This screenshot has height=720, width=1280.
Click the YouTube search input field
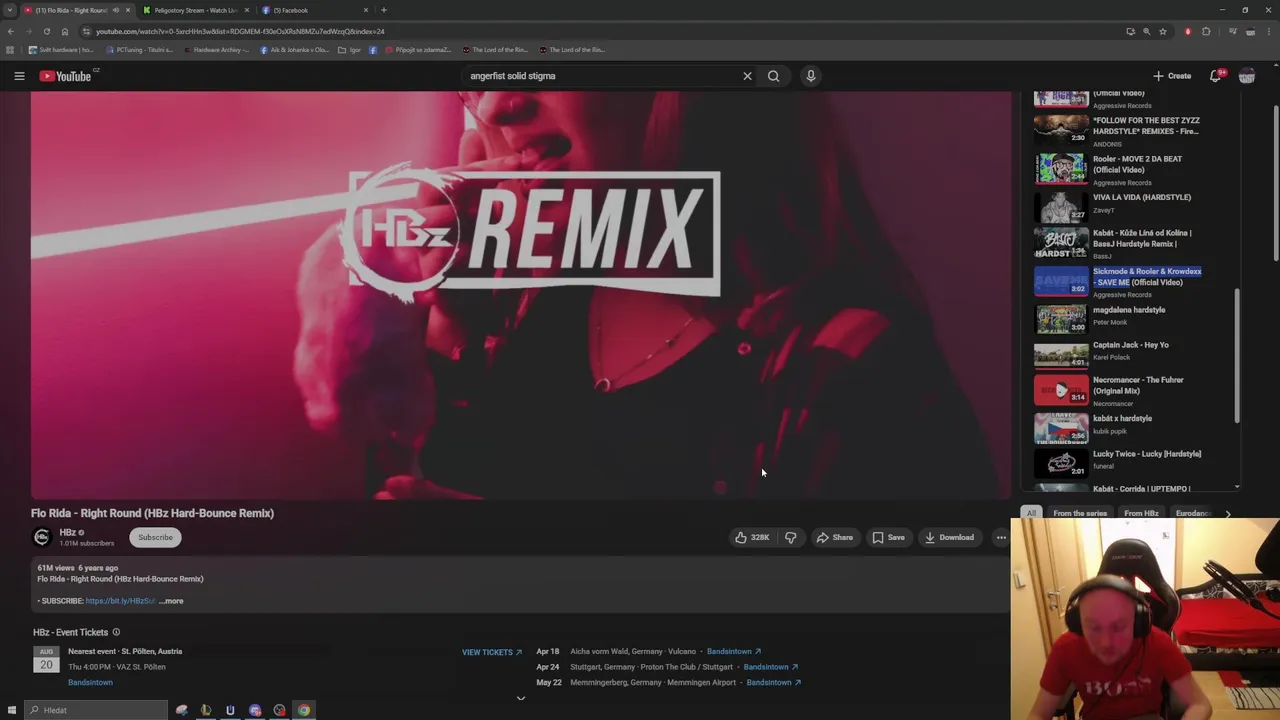pos(600,76)
